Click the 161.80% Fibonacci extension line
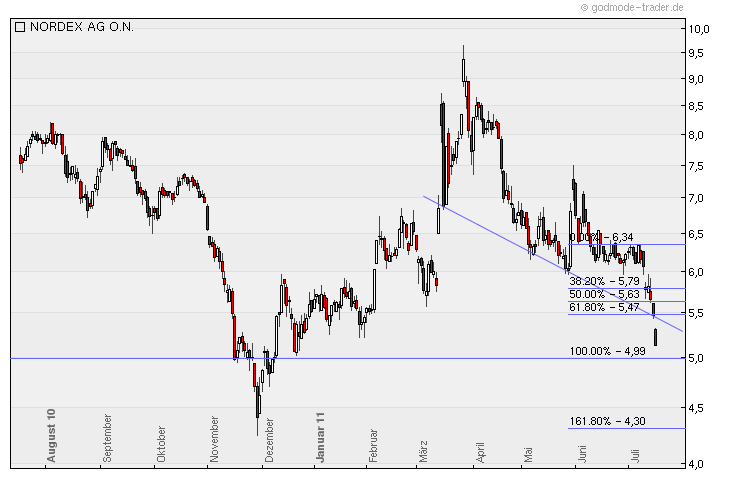730x481 pixels. 626,428
